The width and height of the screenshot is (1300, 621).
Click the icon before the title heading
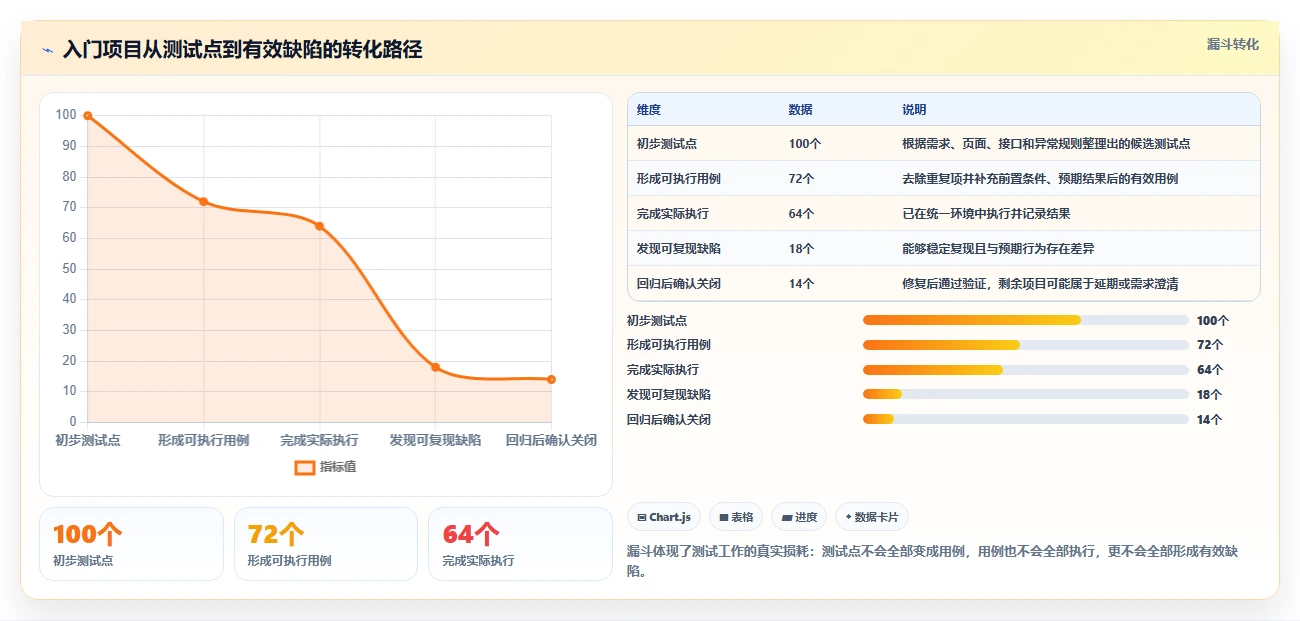[x=47, y=50]
